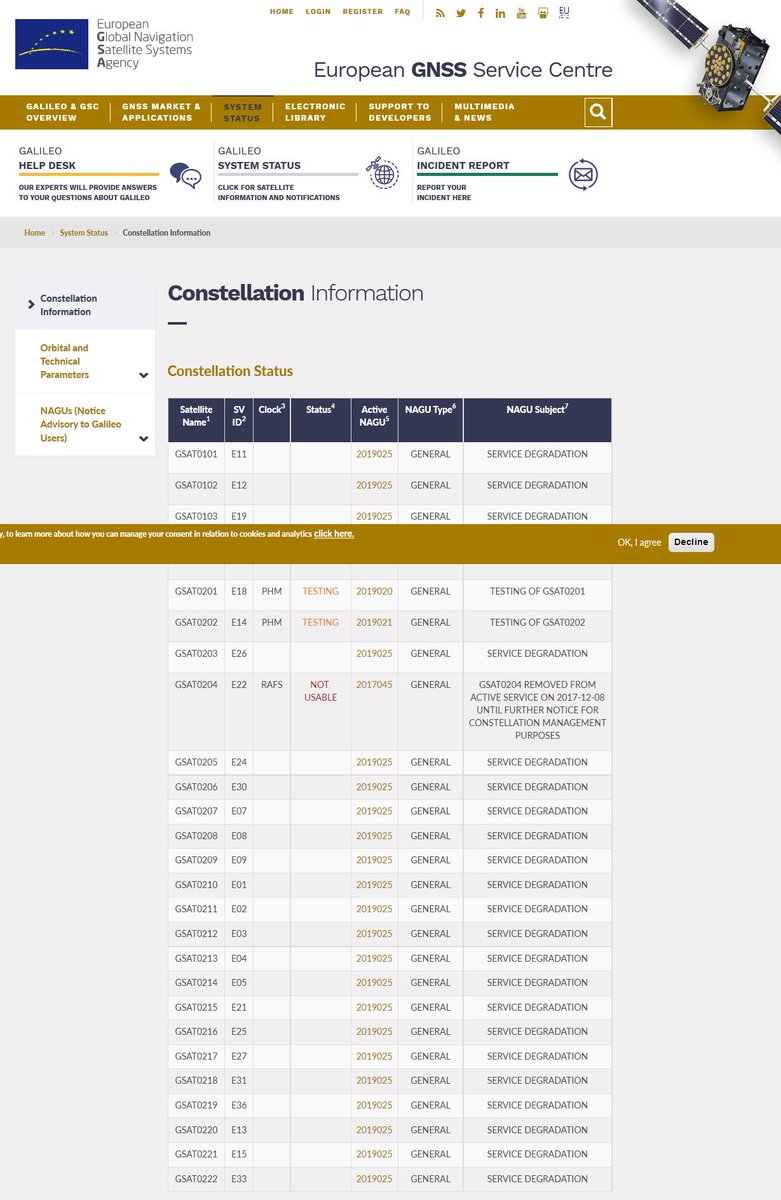Screen dimensions: 781x1200
Task: Open NAGU 2017045 for GSAT0204
Action: pos(374,685)
